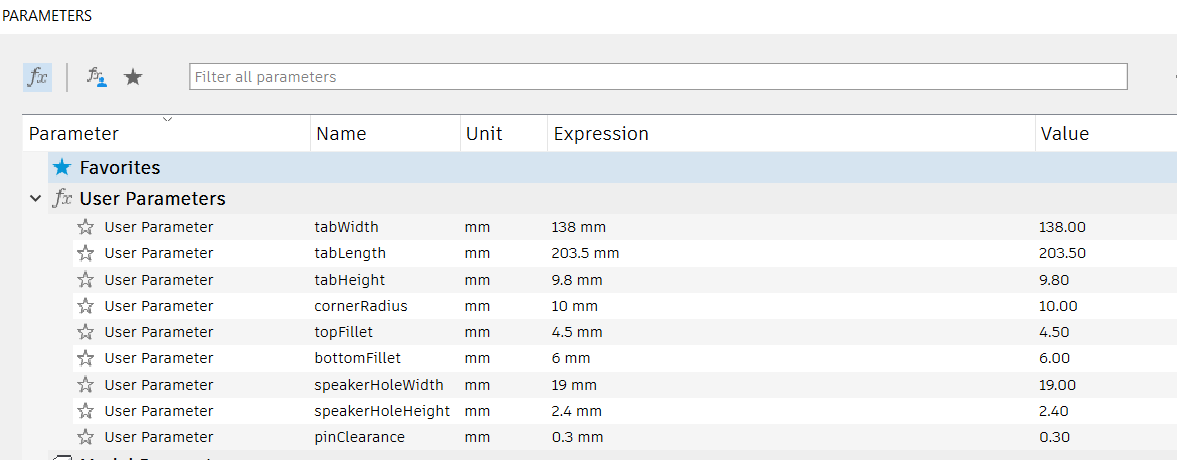1177x460 pixels.
Task: Click the Name column header
Action: coord(341,134)
